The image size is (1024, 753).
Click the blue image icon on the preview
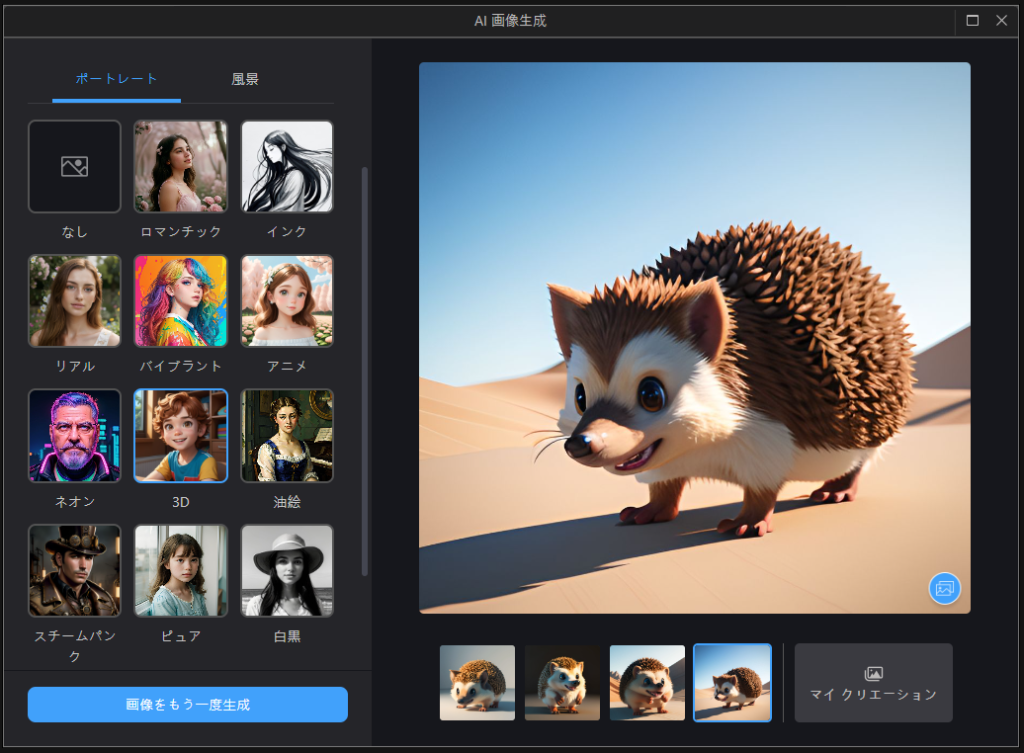click(x=944, y=588)
